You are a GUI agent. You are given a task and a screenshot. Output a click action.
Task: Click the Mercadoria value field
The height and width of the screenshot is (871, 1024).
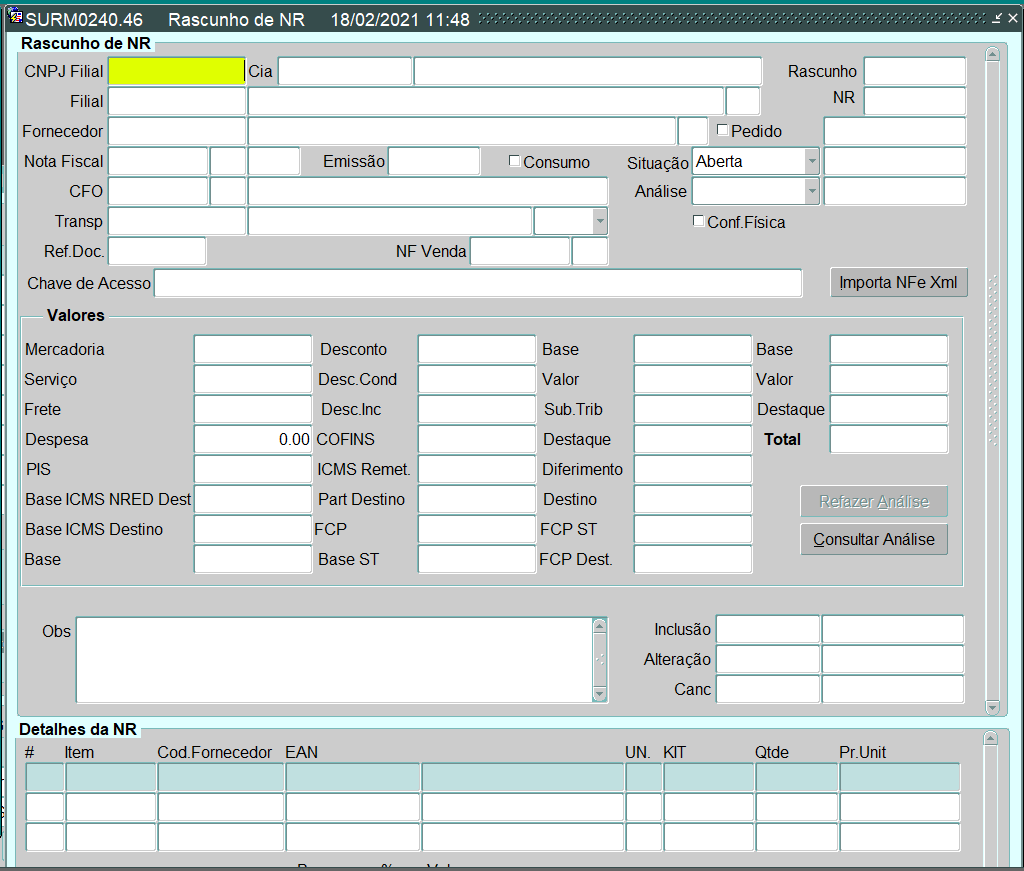click(253, 349)
